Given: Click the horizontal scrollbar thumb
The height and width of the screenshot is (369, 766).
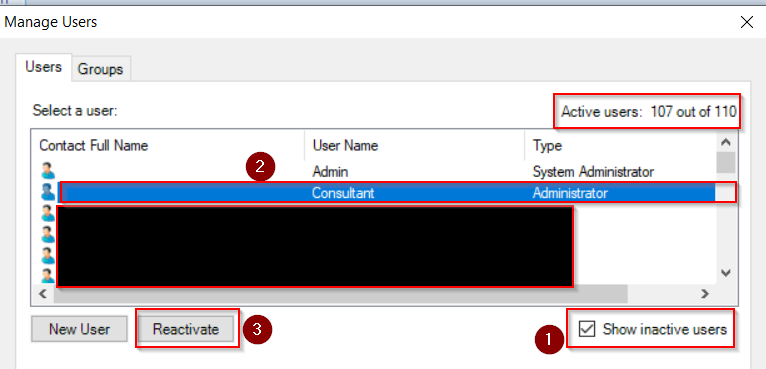Looking at the screenshot, I should pos(340,294).
